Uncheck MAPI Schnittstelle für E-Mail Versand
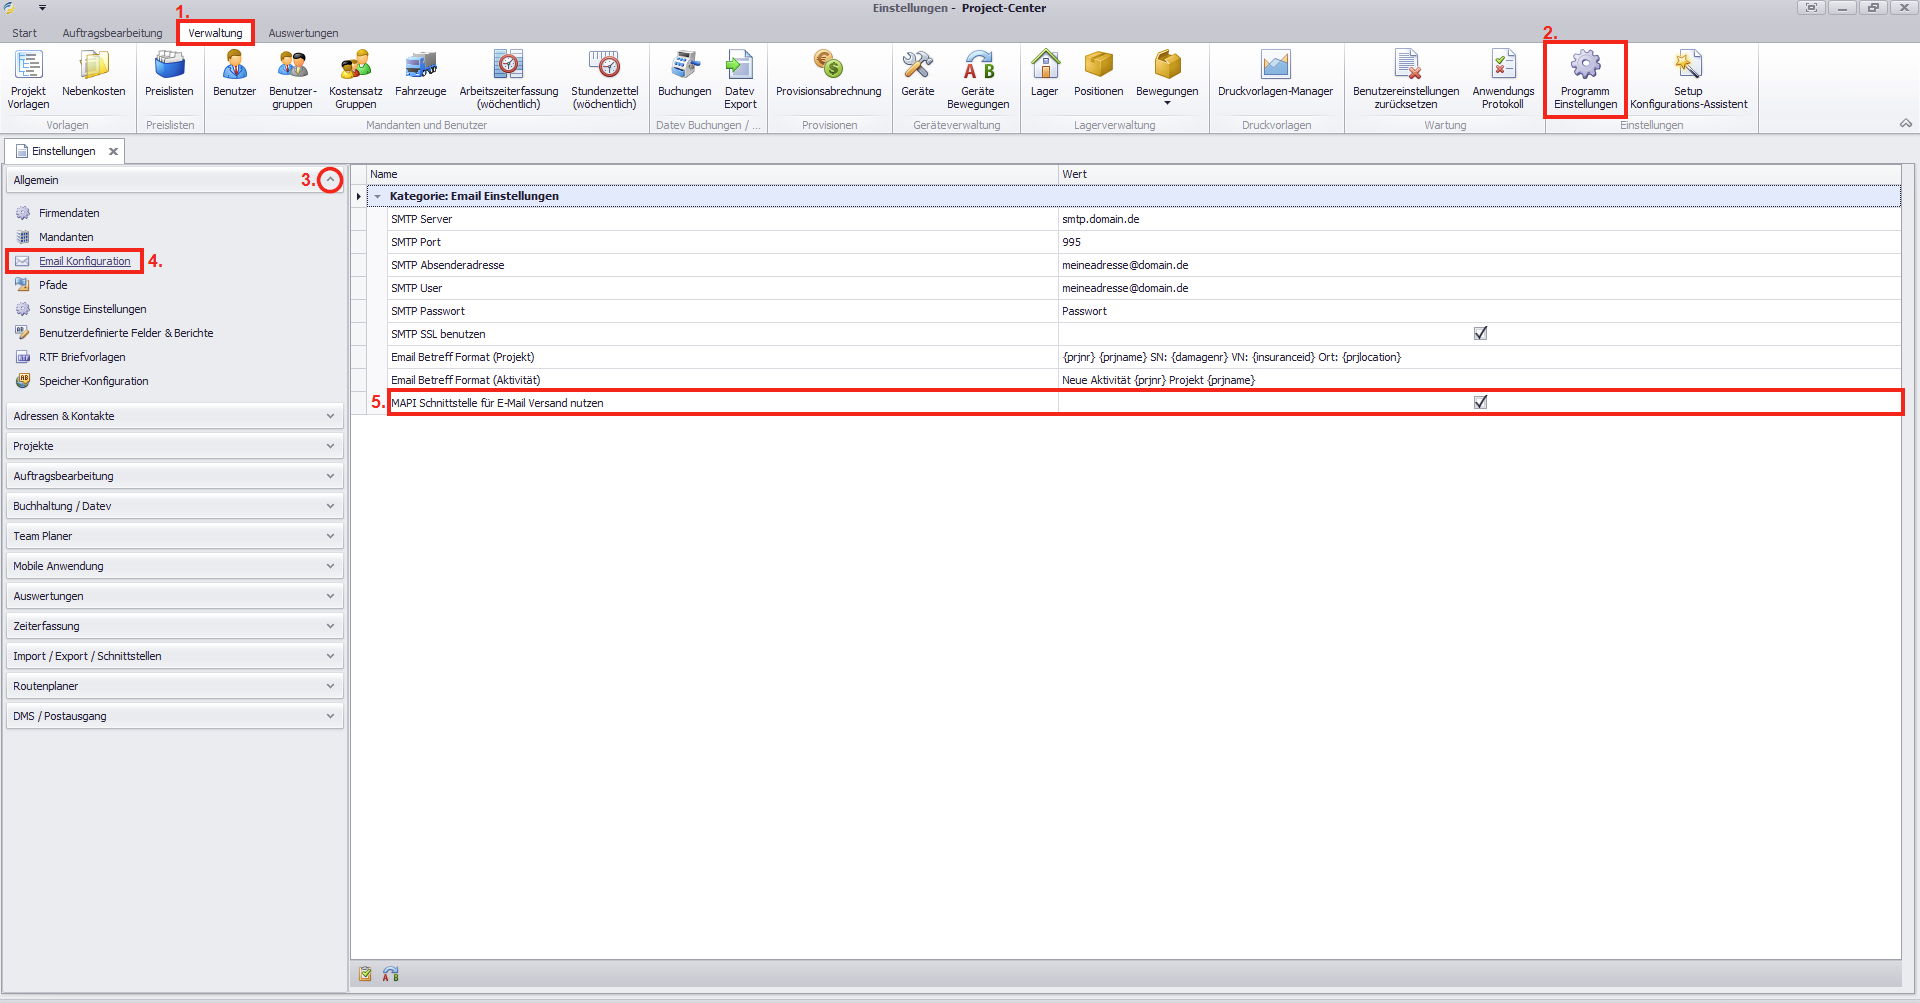The image size is (1920, 1003). tap(1480, 403)
